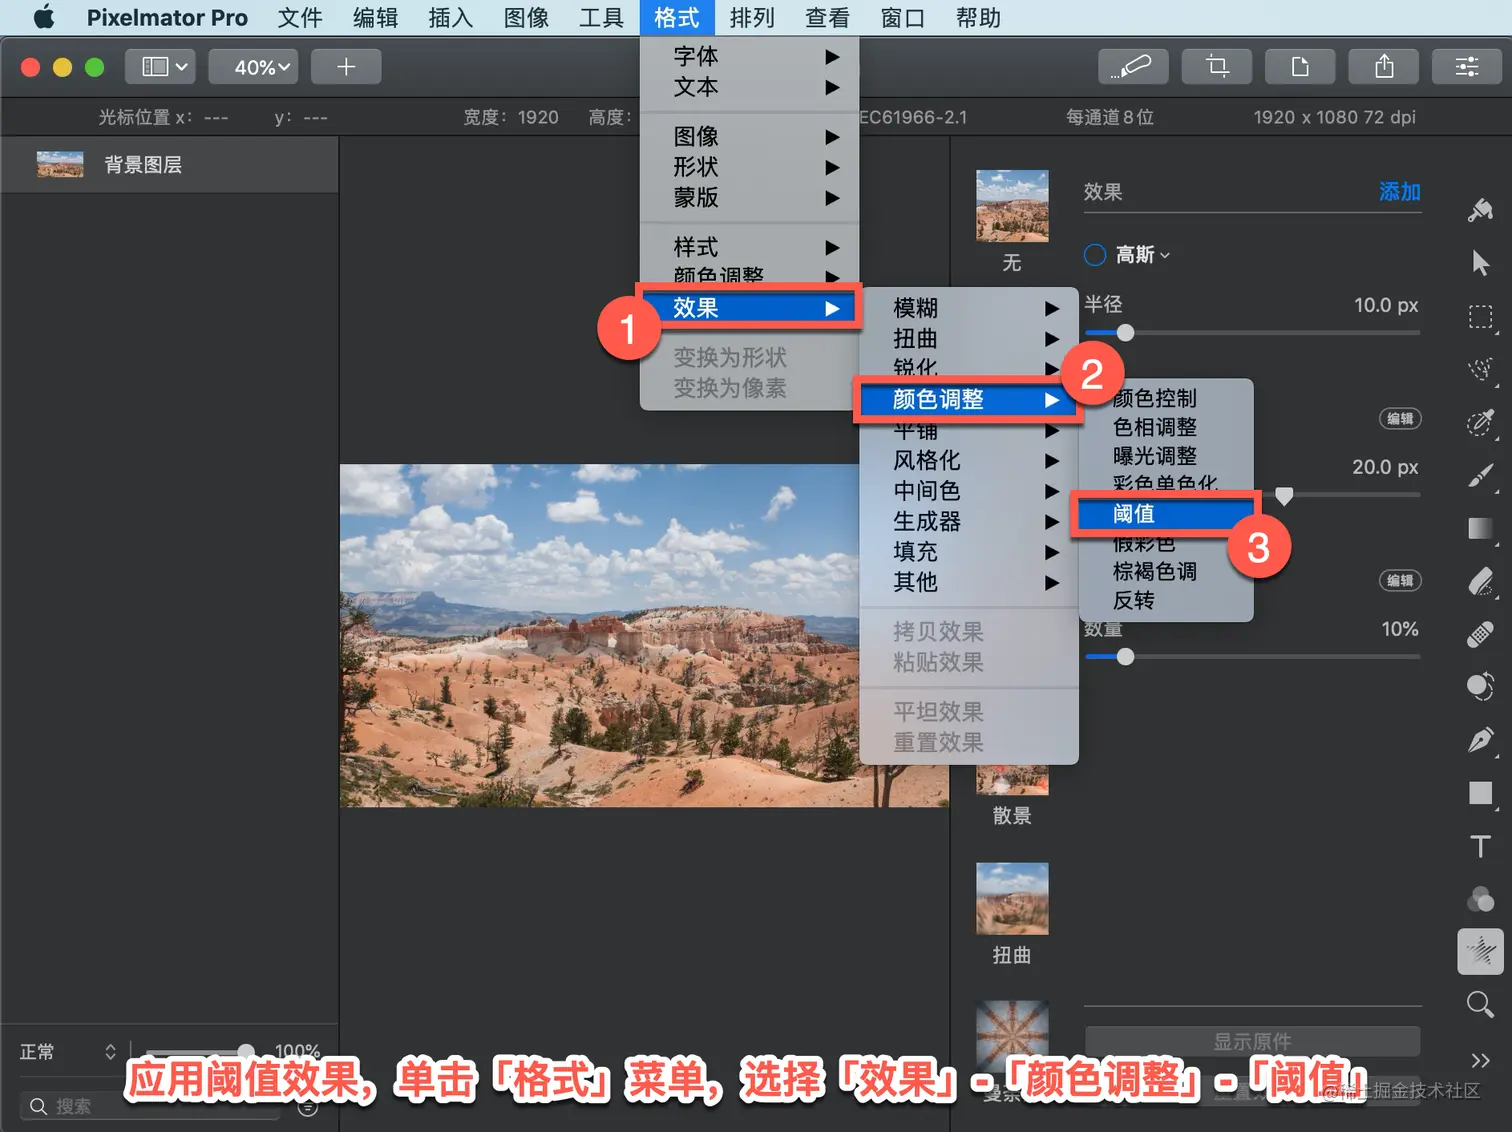Open the 40% zoom level dropdown
The image size is (1512, 1132).
254,67
